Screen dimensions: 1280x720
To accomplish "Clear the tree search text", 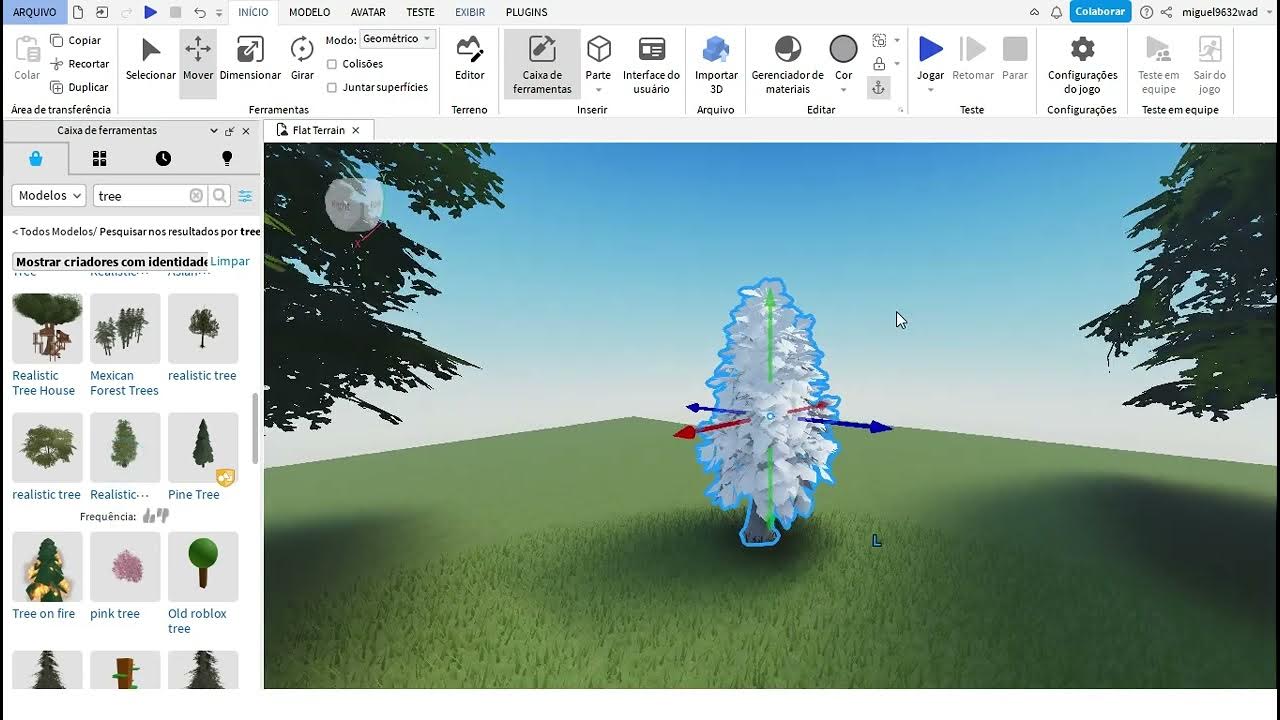I will 196,196.
